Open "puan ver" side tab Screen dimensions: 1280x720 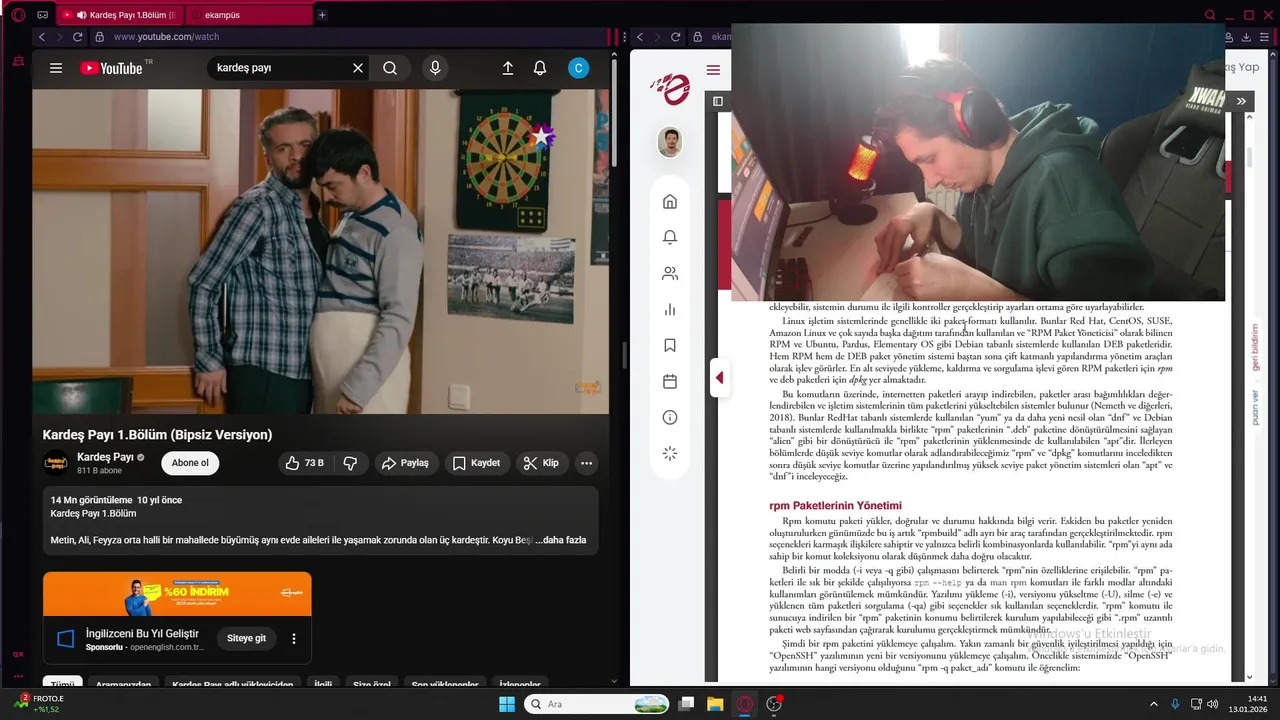(1256, 407)
